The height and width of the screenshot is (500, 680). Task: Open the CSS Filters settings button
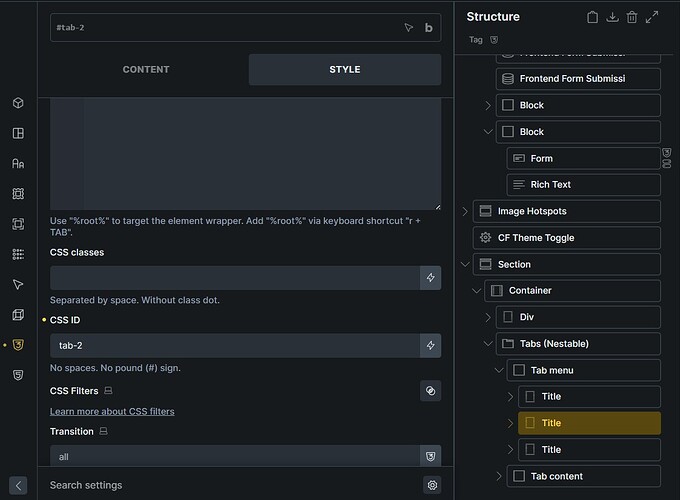430,390
